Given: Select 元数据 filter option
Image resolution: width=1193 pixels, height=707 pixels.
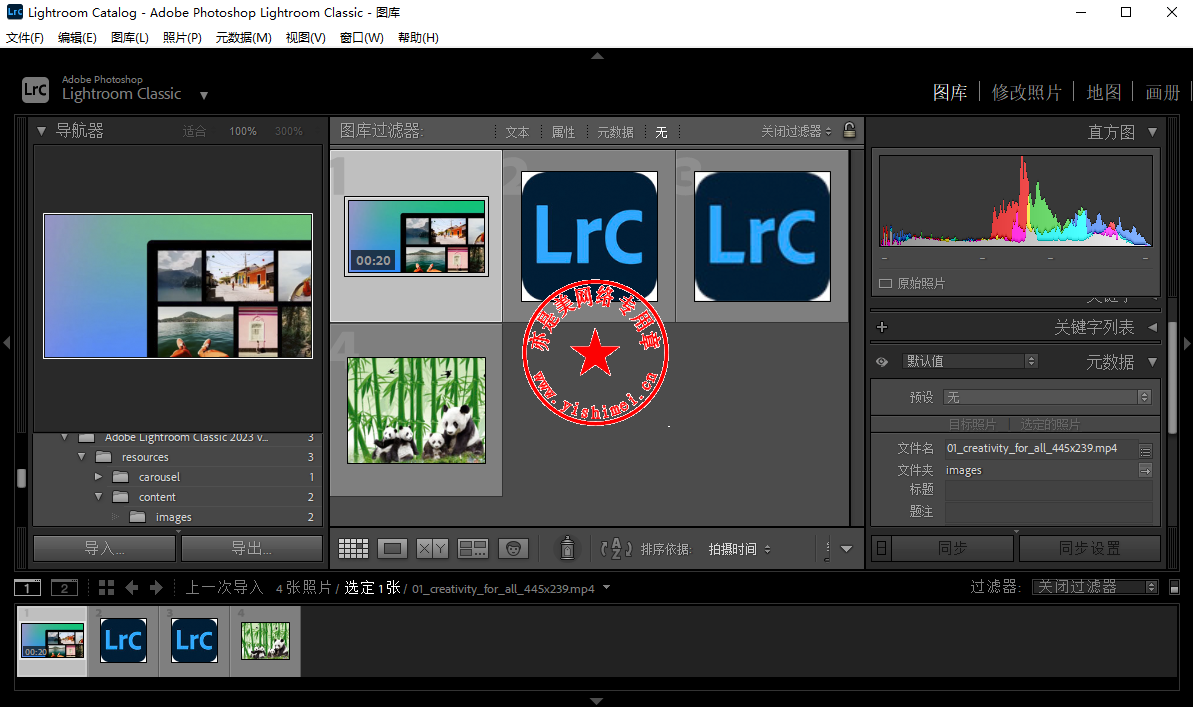Looking at the screenshot, I should (615, 132).
